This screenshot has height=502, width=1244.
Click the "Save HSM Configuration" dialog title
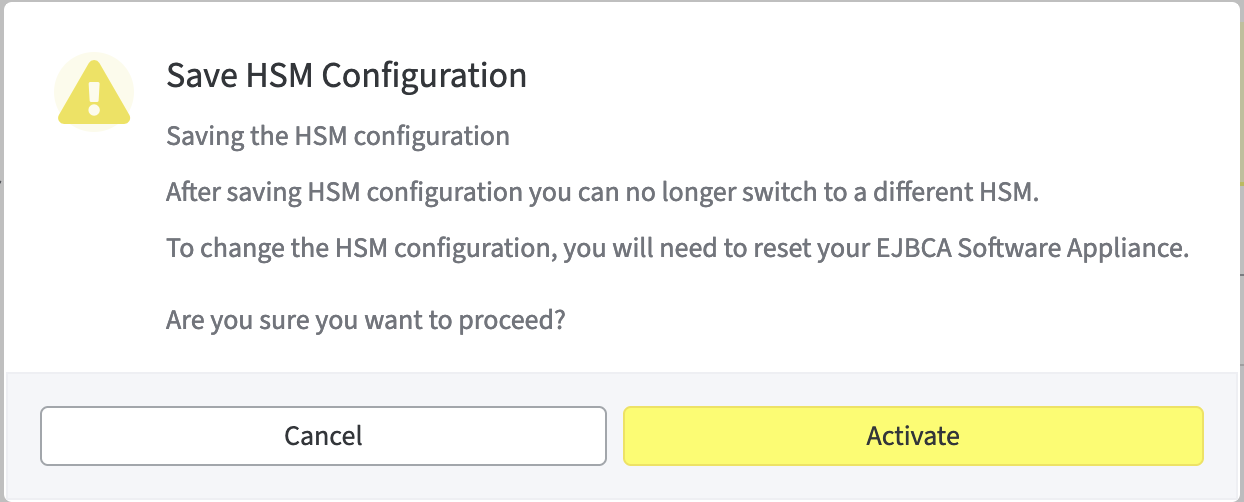click(346, 76)
